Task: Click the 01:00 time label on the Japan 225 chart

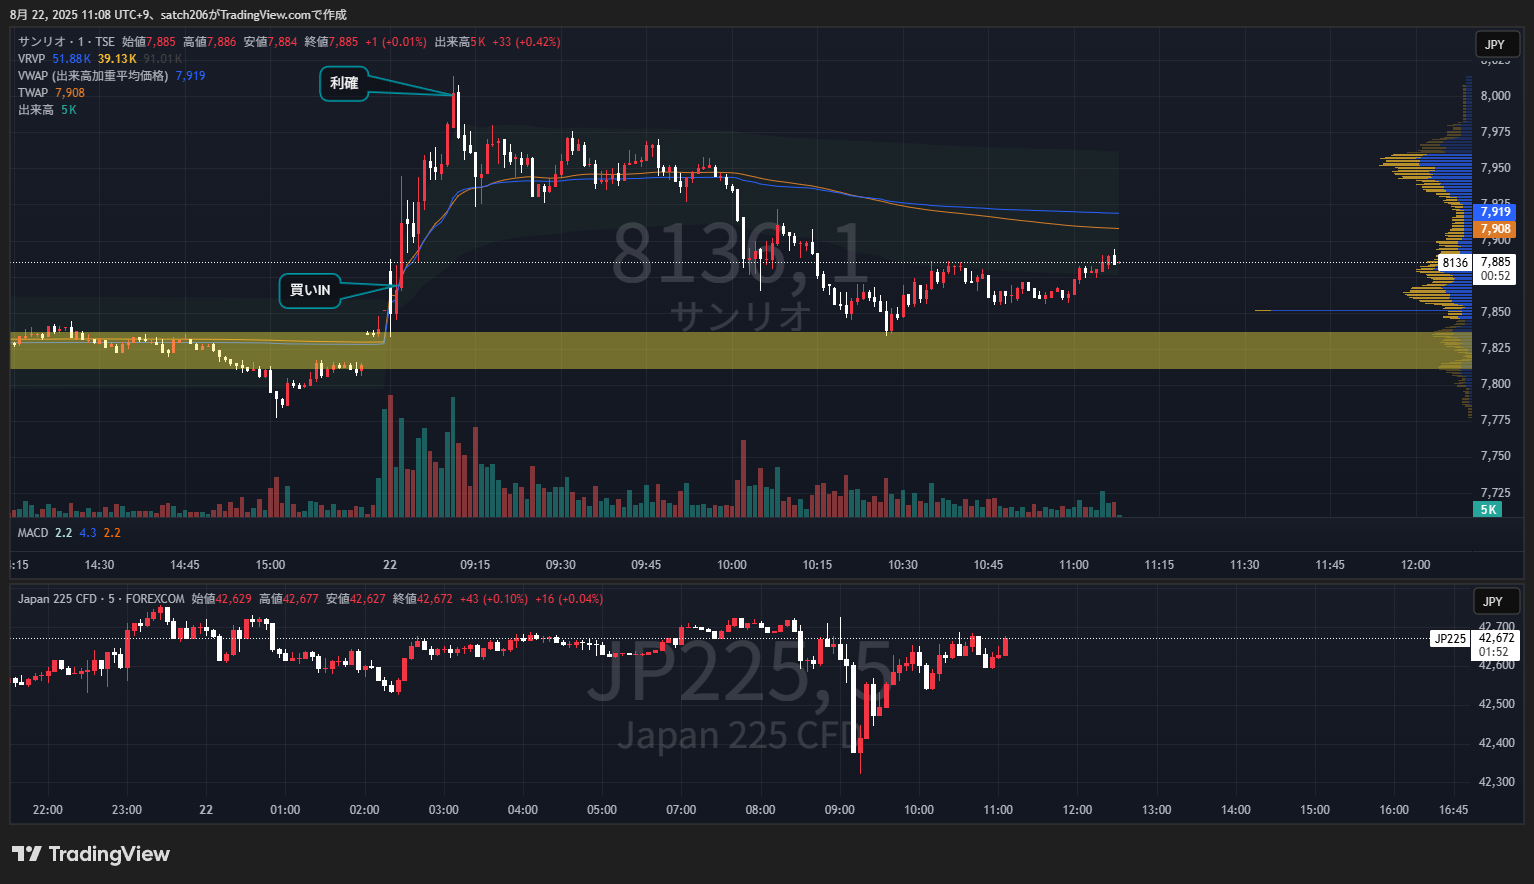Action: pos(285,810)
